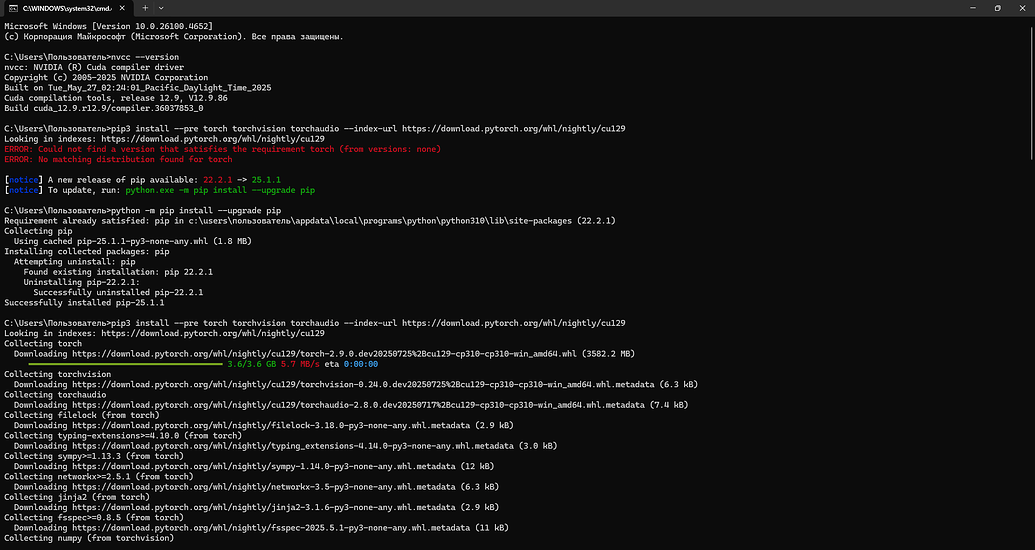This screenshot has height=550, width=1035.
Task: Click the networkx-3.5 metadata download URL
Action: point(303,487)
